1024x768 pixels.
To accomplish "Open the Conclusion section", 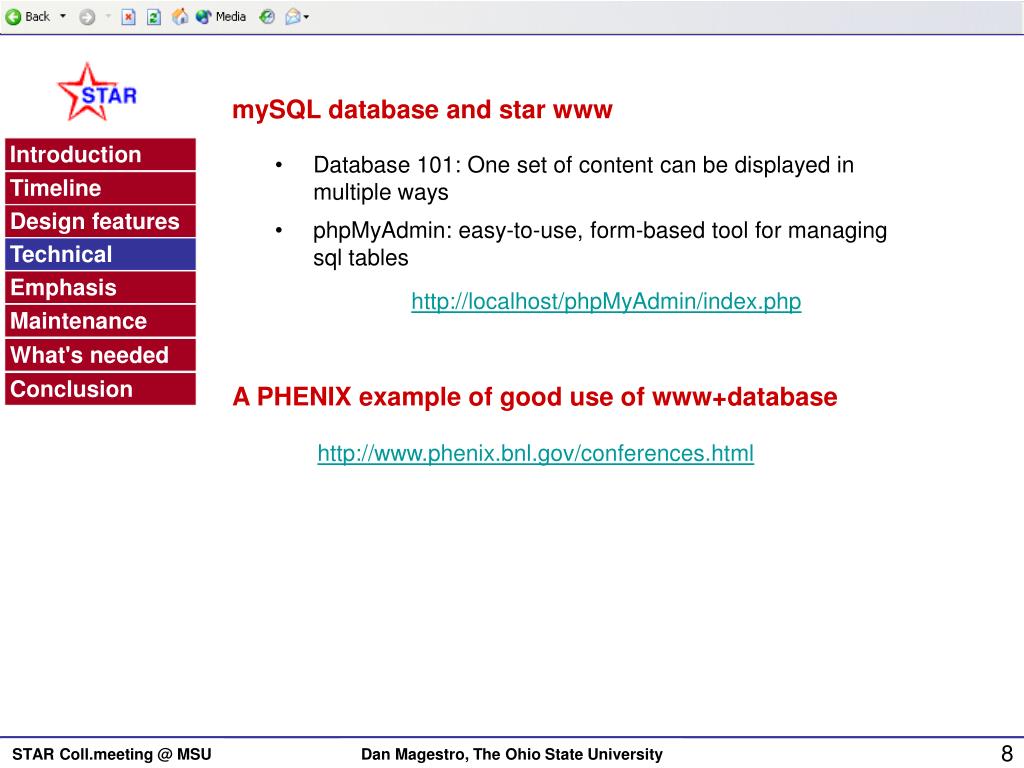I will [x=101, y=389].
